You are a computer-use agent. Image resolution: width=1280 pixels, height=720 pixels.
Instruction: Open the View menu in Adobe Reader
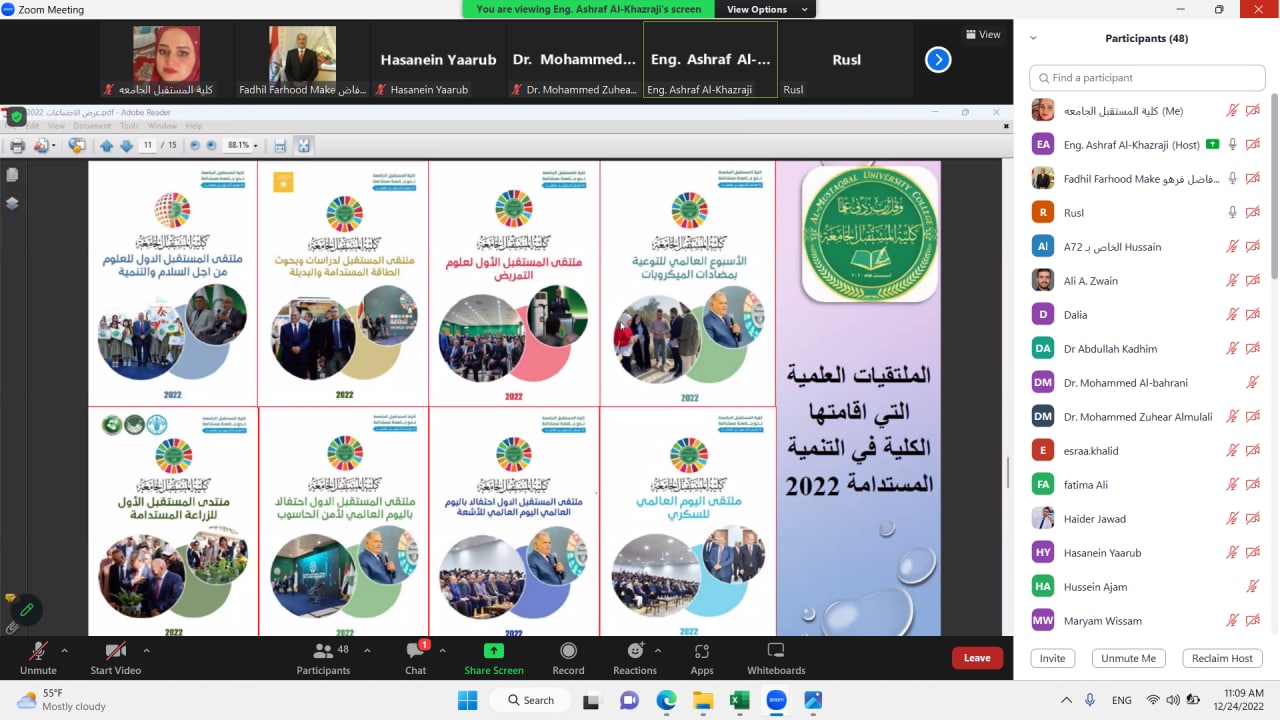pyautogui.click(x=56, y=126)
